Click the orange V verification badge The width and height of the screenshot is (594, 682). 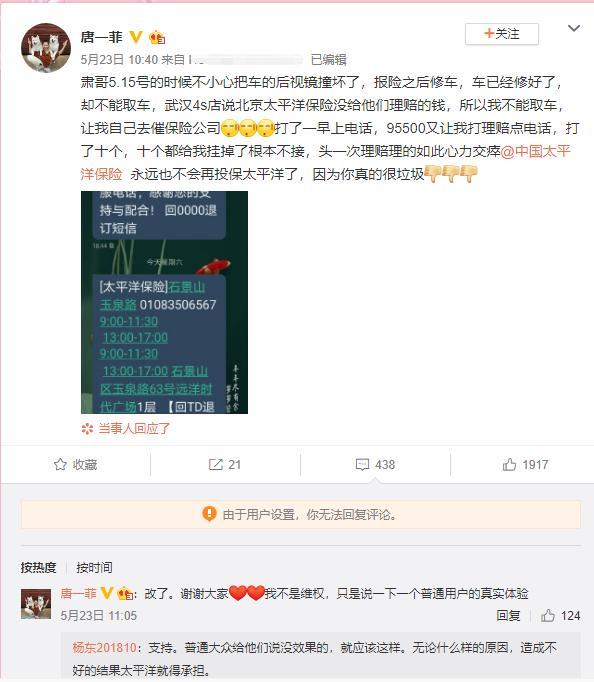pos(136,37)
